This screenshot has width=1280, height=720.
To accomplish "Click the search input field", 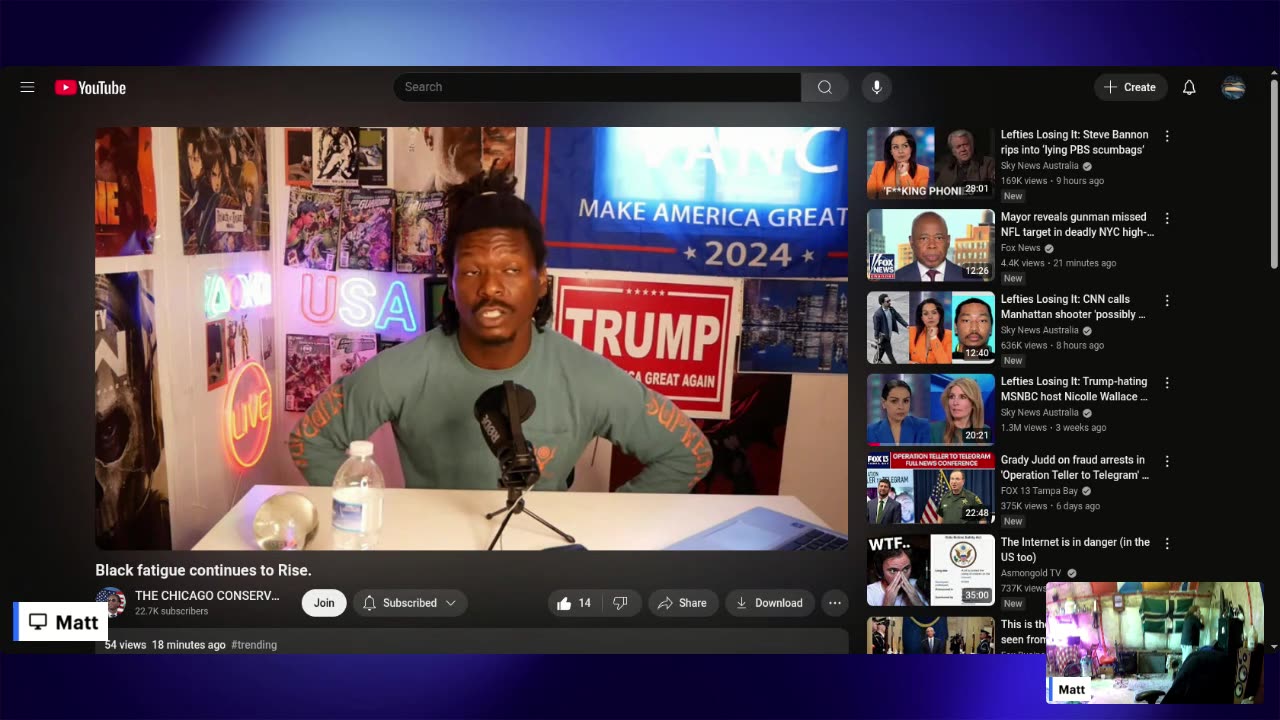I will 597,87.
